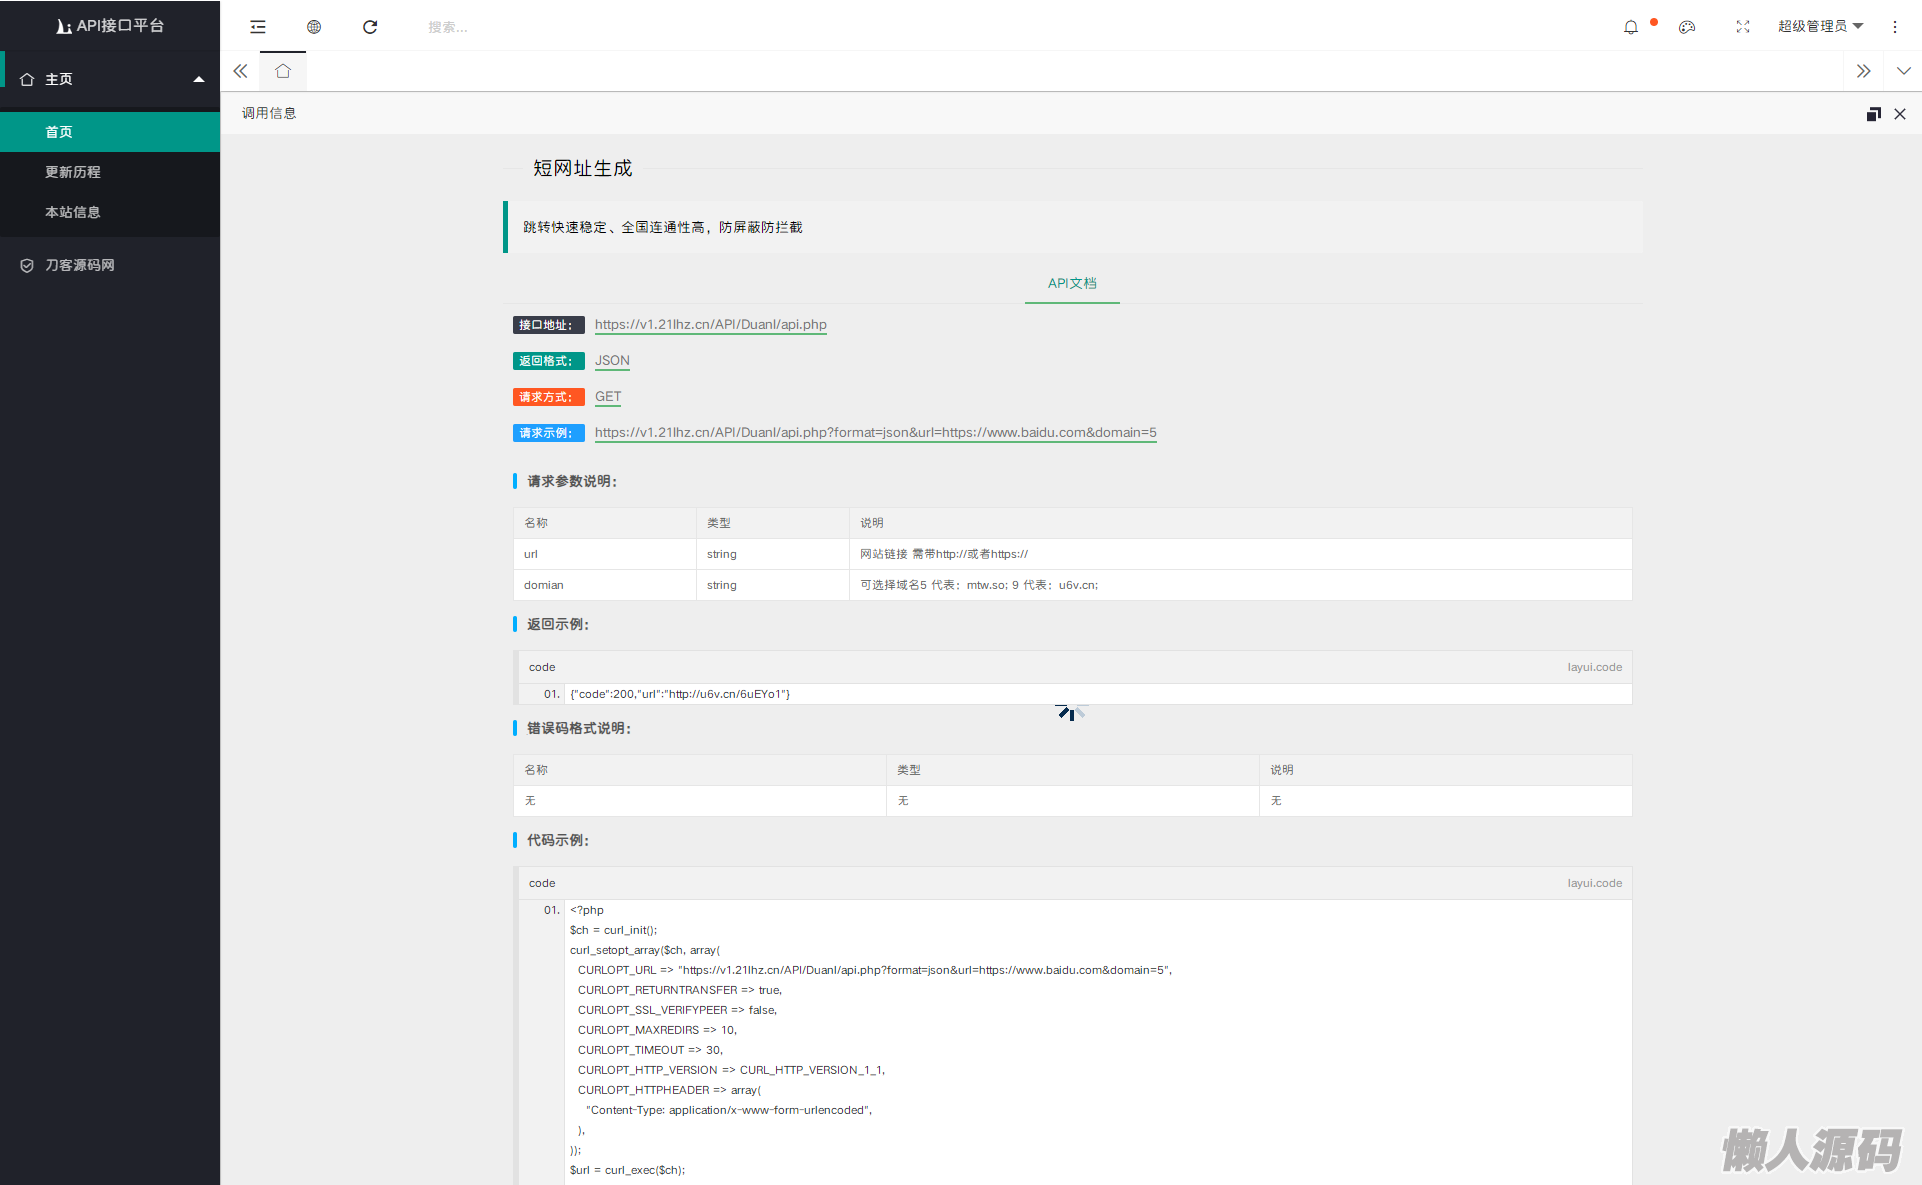The height and width of the screenshot is (1185, 1922).
Task: Select 本站信息 in sidebar
Action: pos(73,212)
